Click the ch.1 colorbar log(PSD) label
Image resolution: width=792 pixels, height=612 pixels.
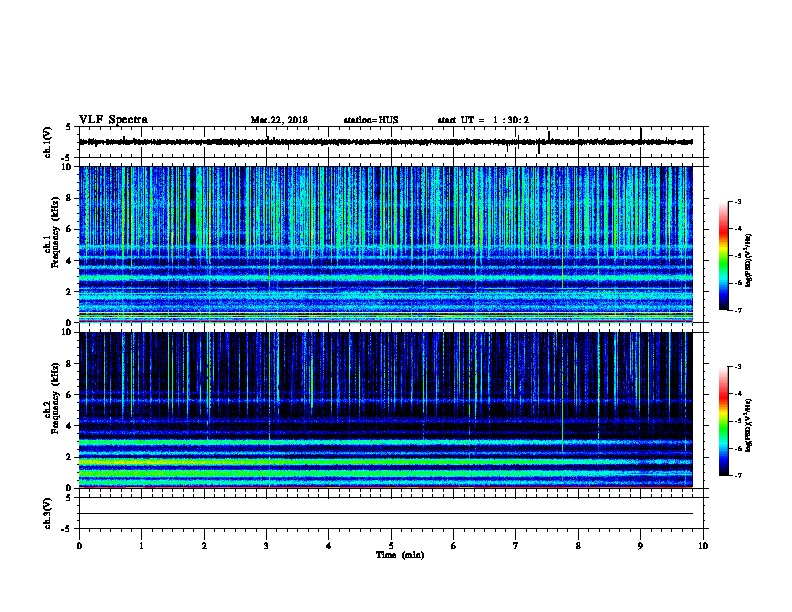(748, 260)
